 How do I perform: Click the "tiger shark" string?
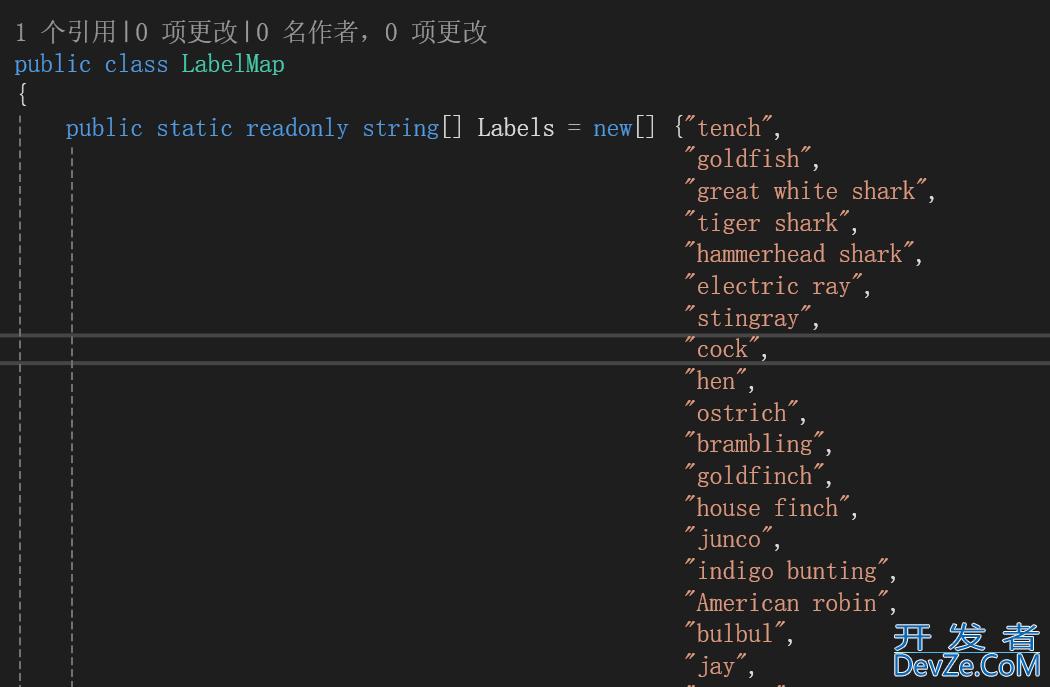[767, 223]
